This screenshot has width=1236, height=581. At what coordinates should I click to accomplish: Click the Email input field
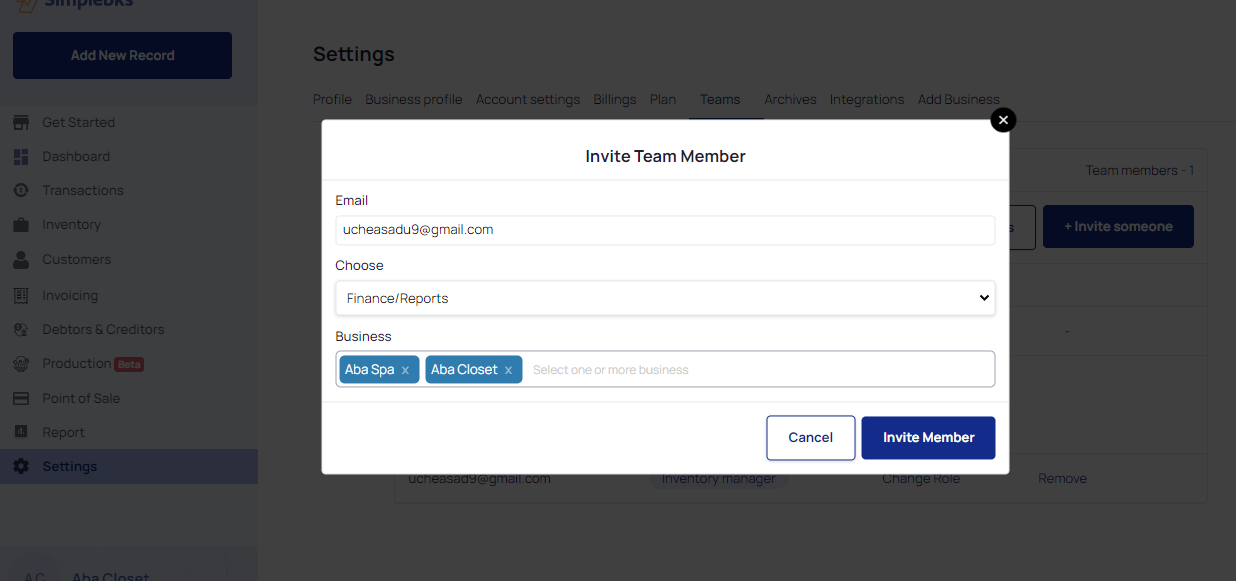click(x=665, y=230)
